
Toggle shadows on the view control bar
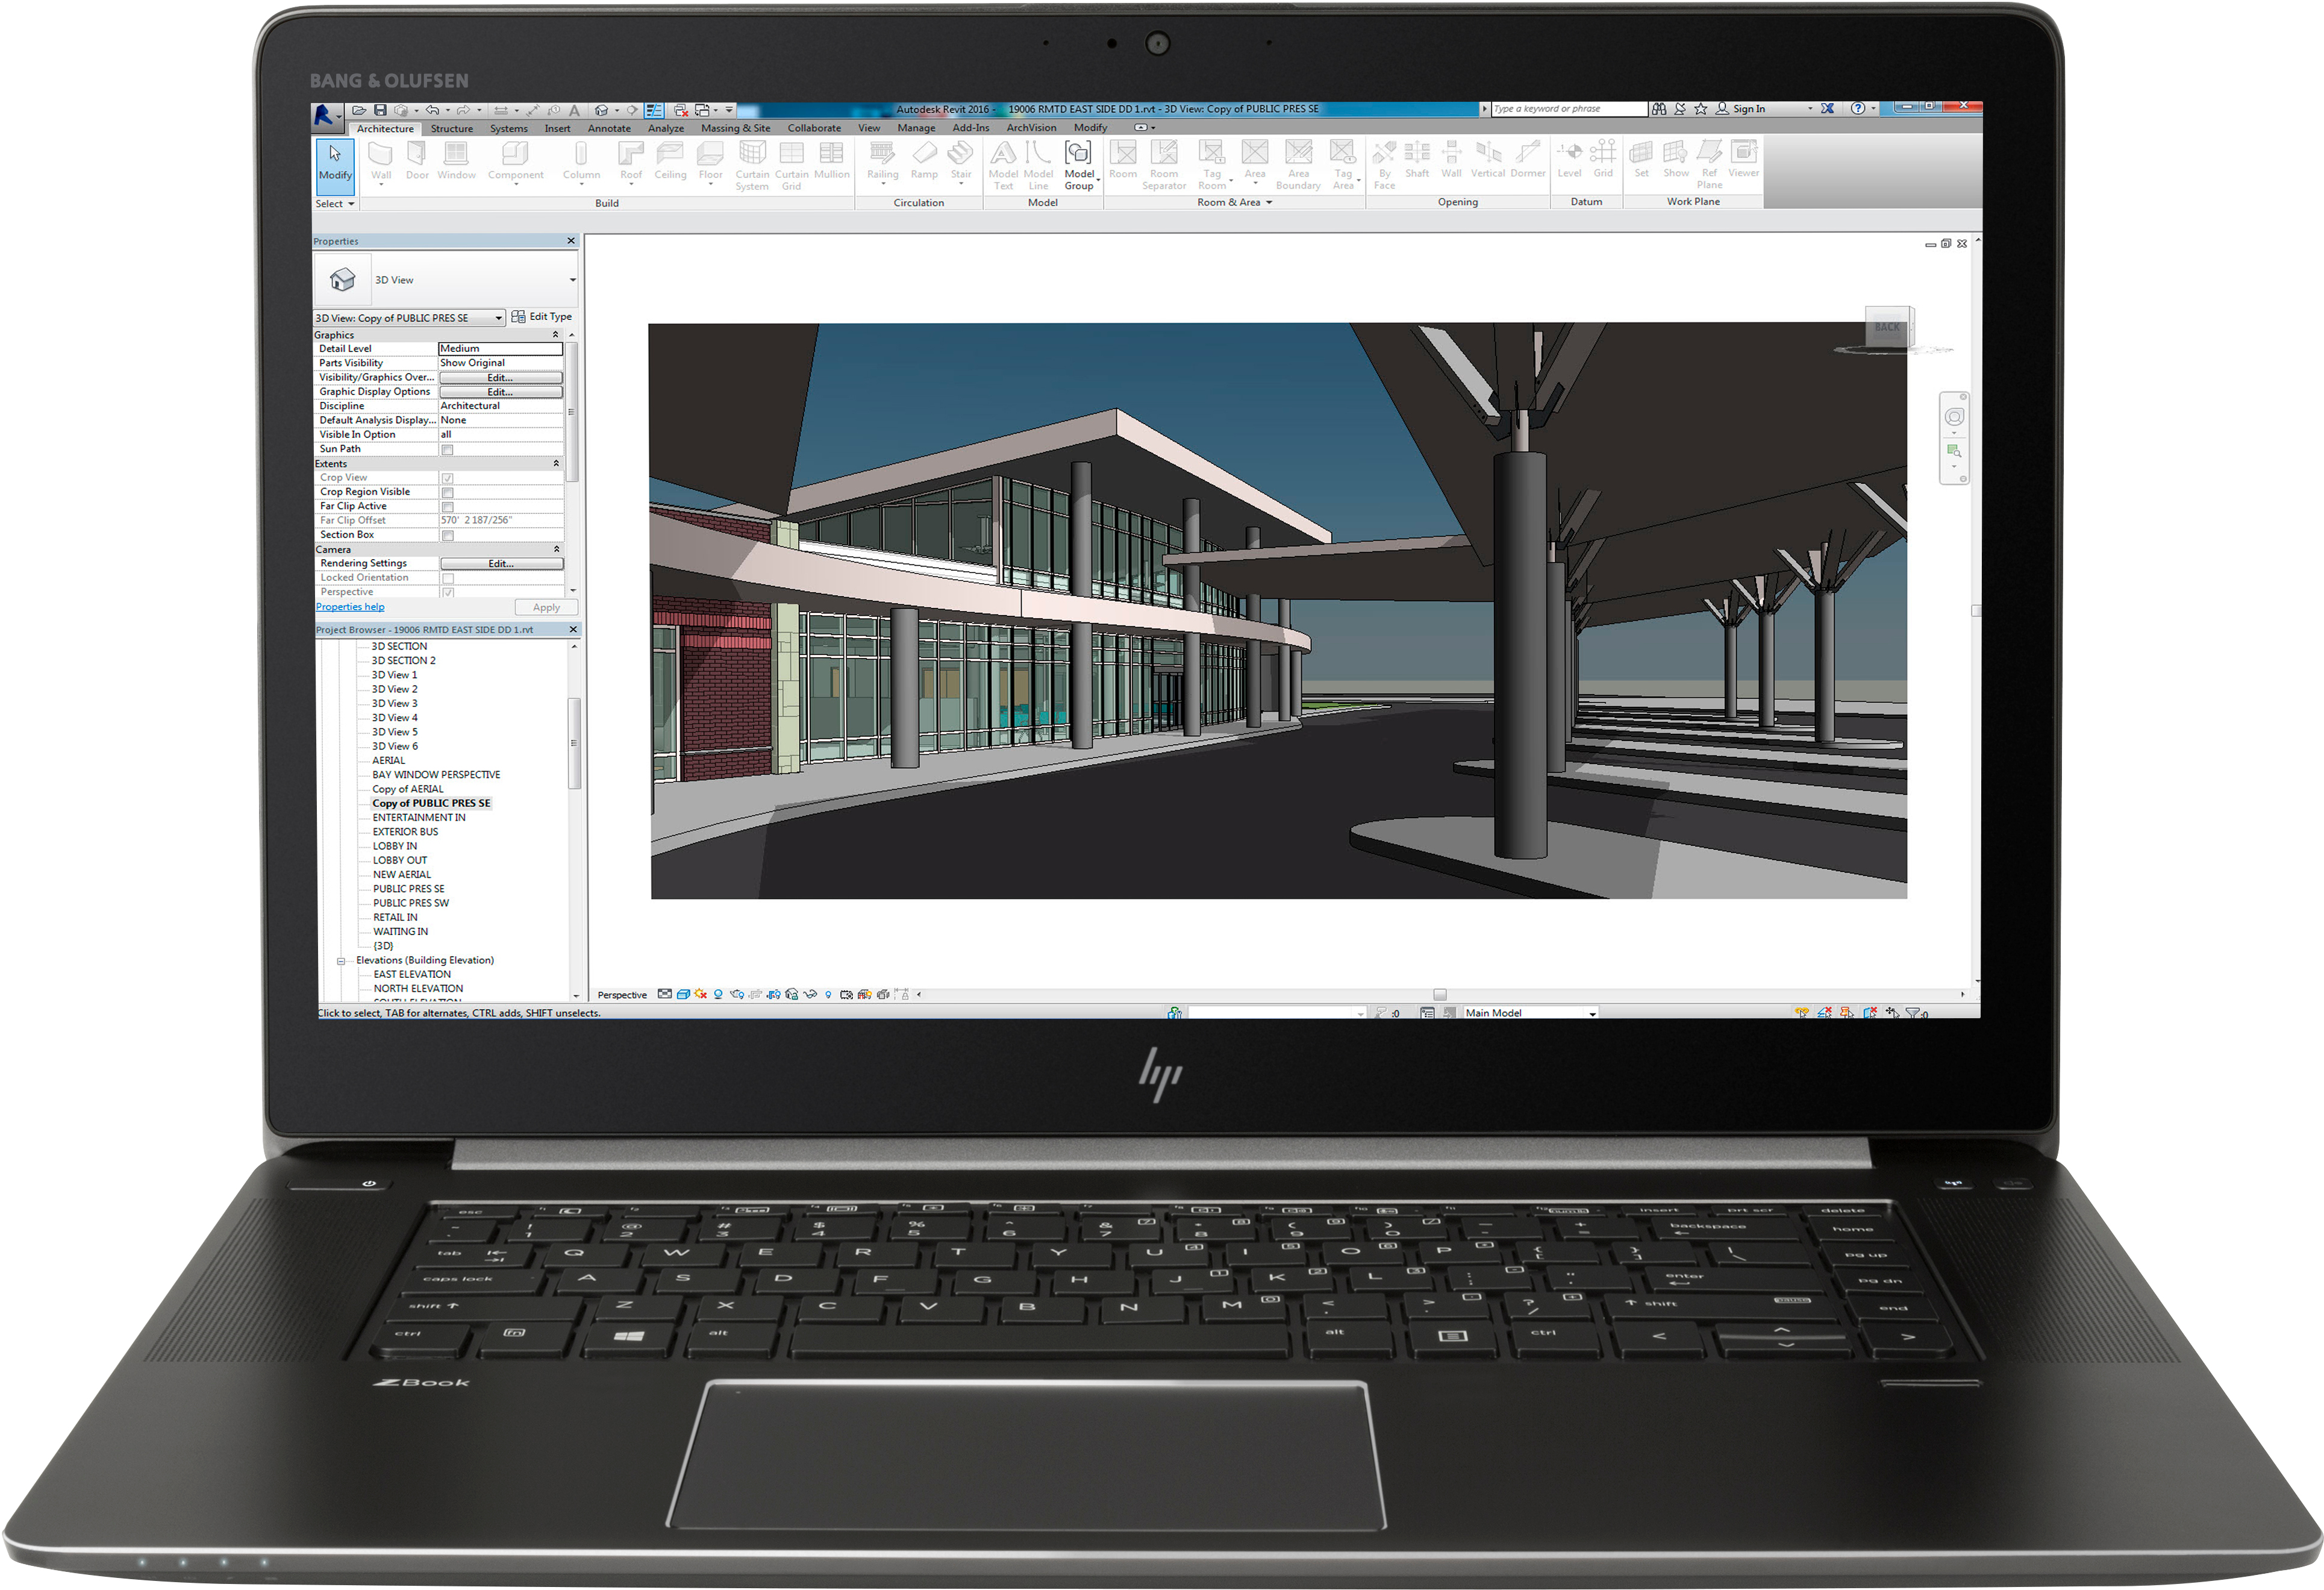click(719, 995)
